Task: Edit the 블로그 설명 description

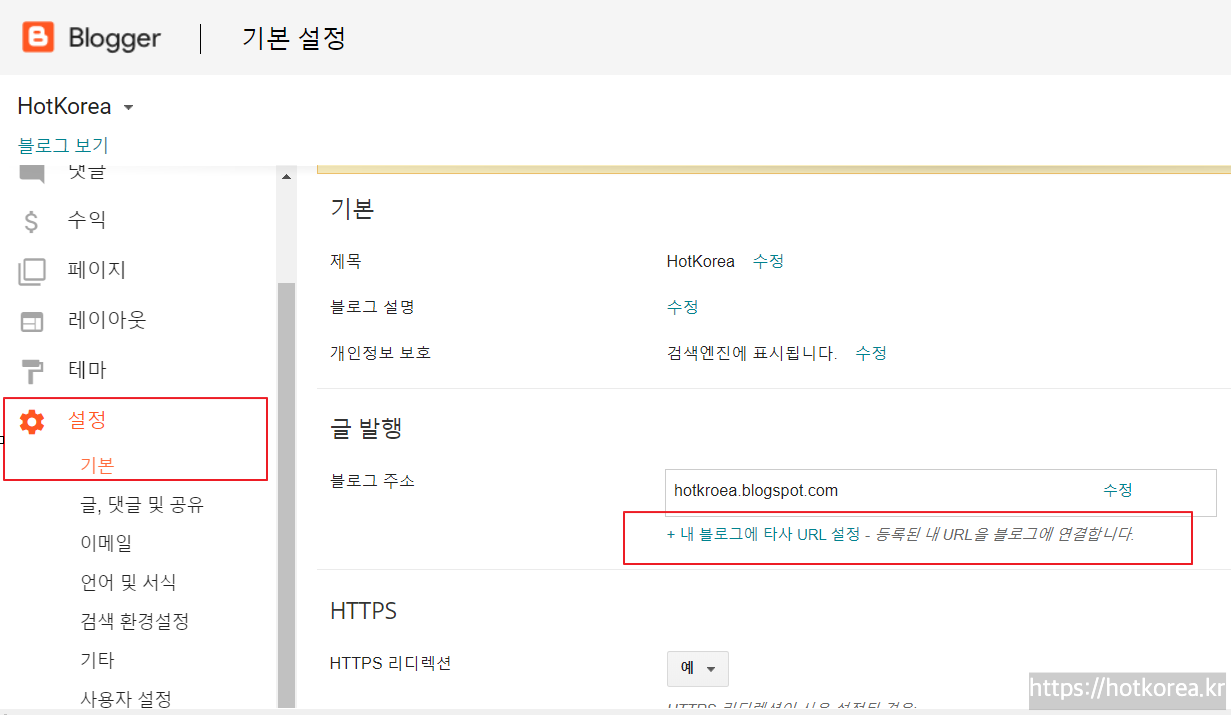Action: [x=682, y=307]
